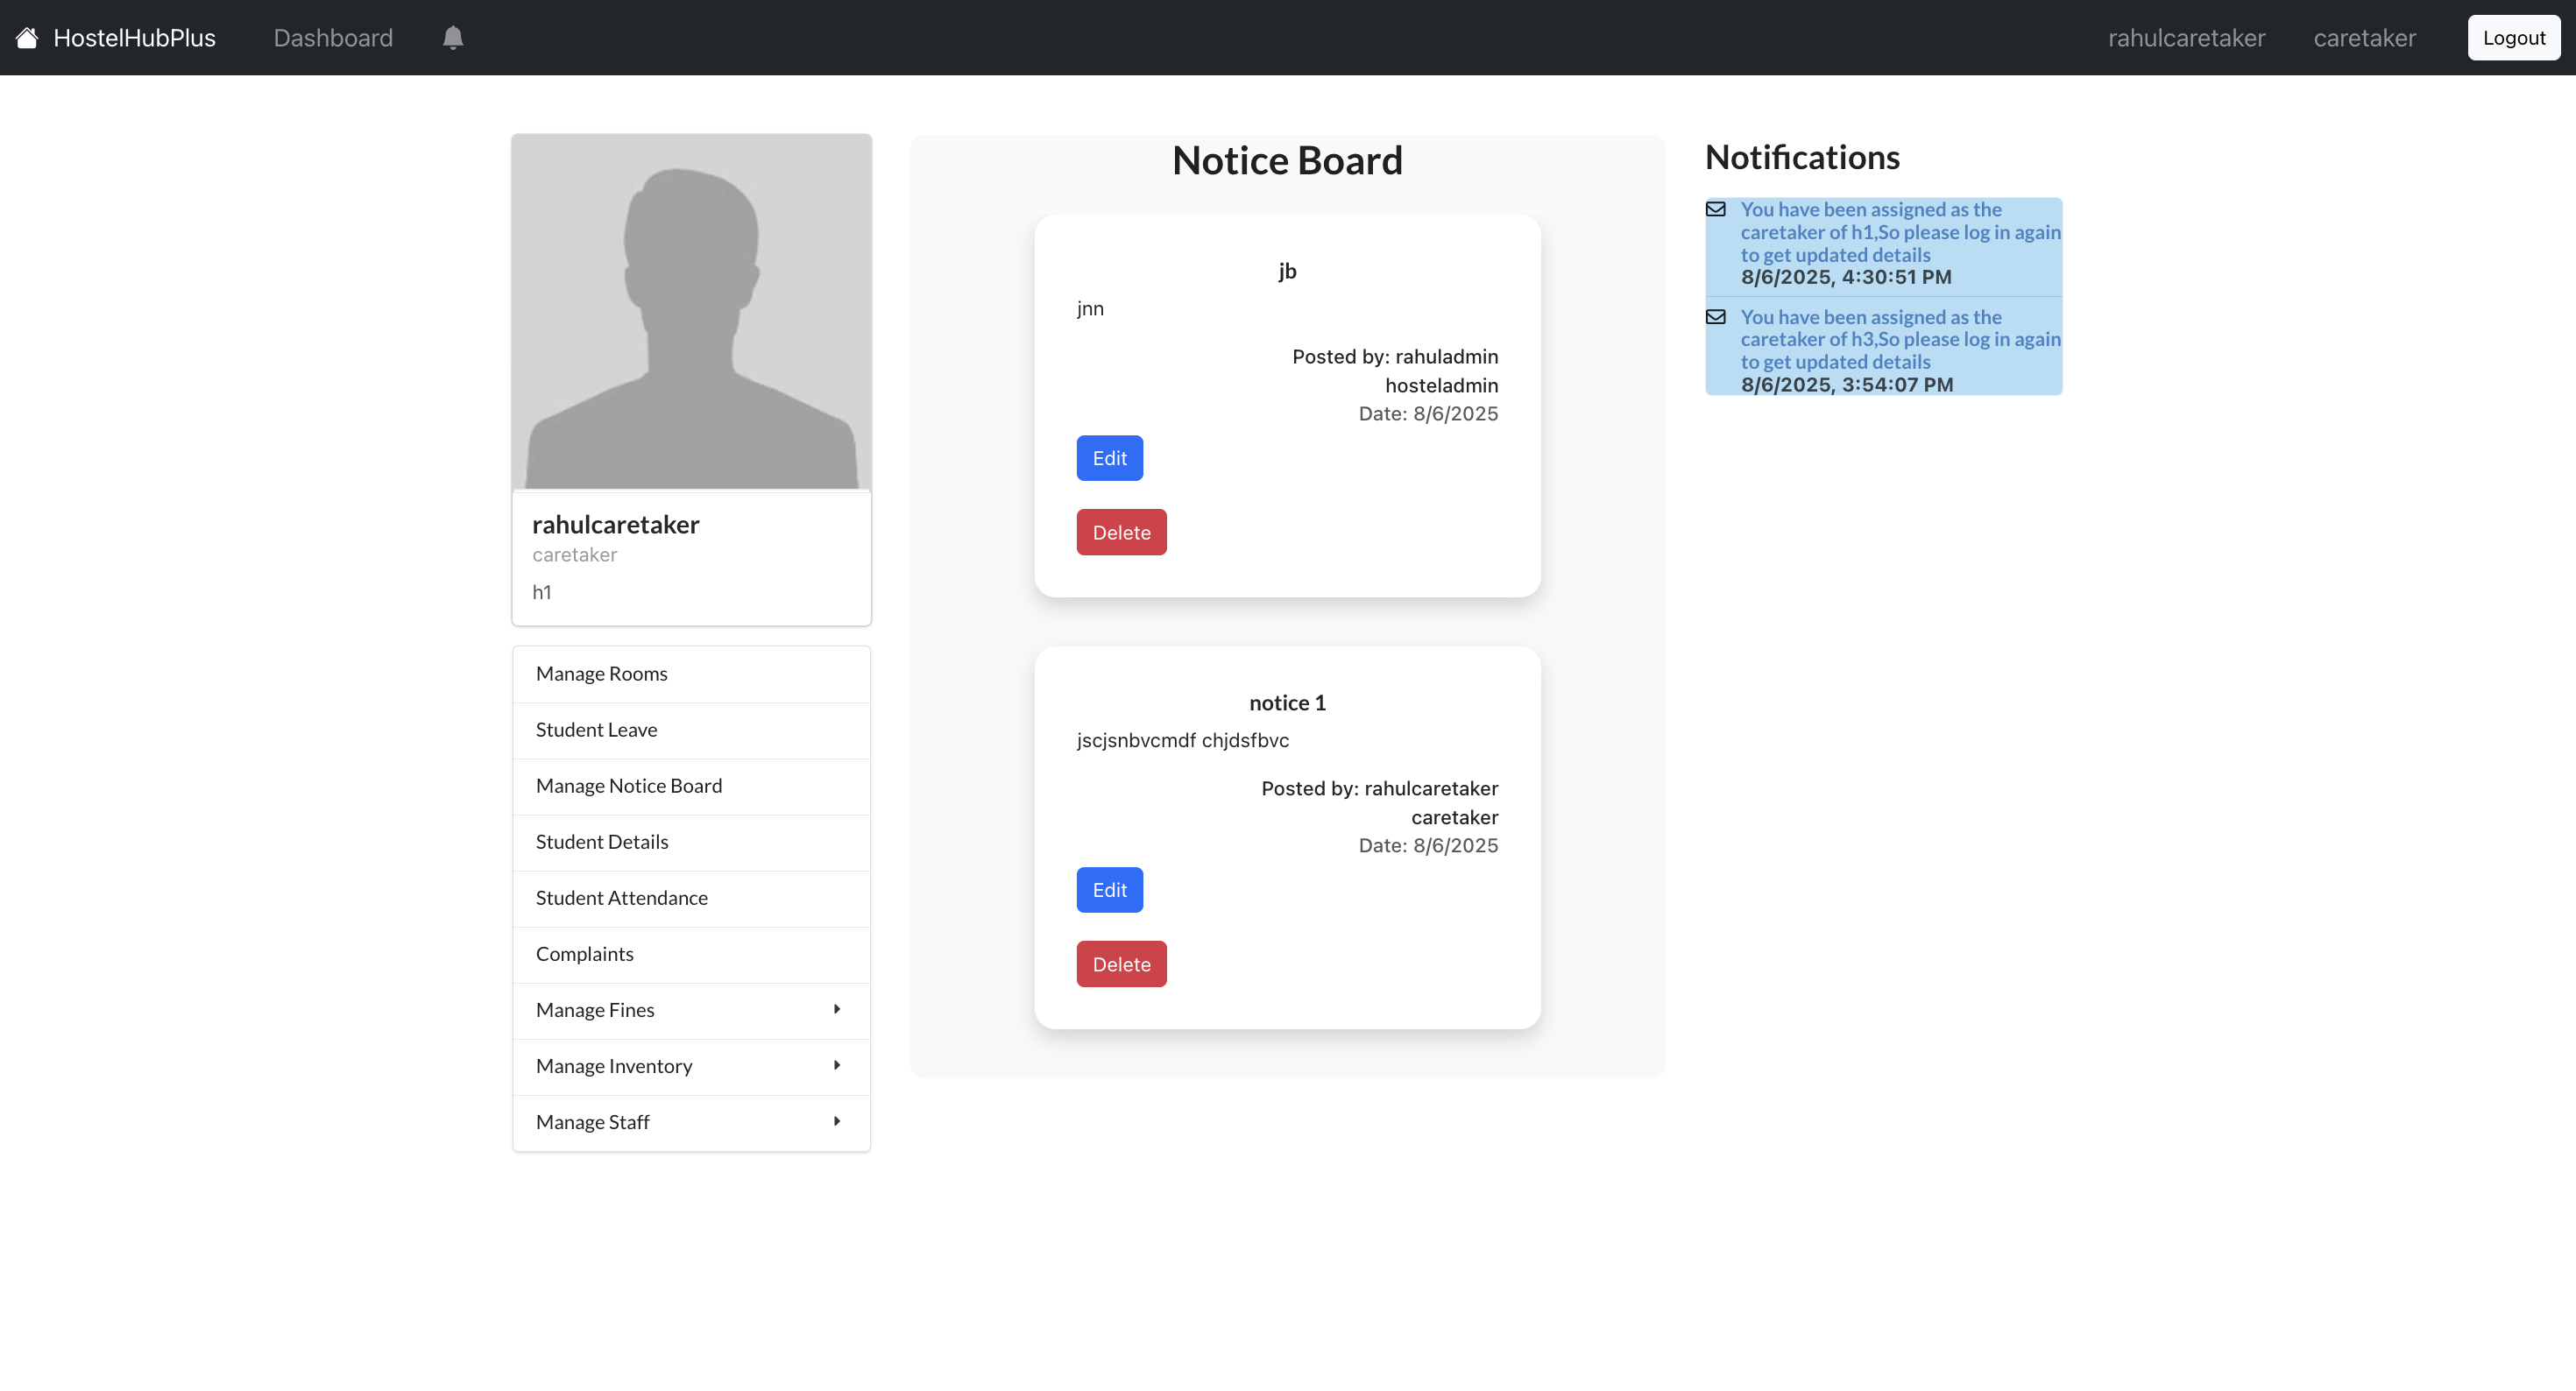The height and width of the screenshot is (1391, 2576).
Task: Edit the 'notice 1' notice
Action: point(1109,890)
